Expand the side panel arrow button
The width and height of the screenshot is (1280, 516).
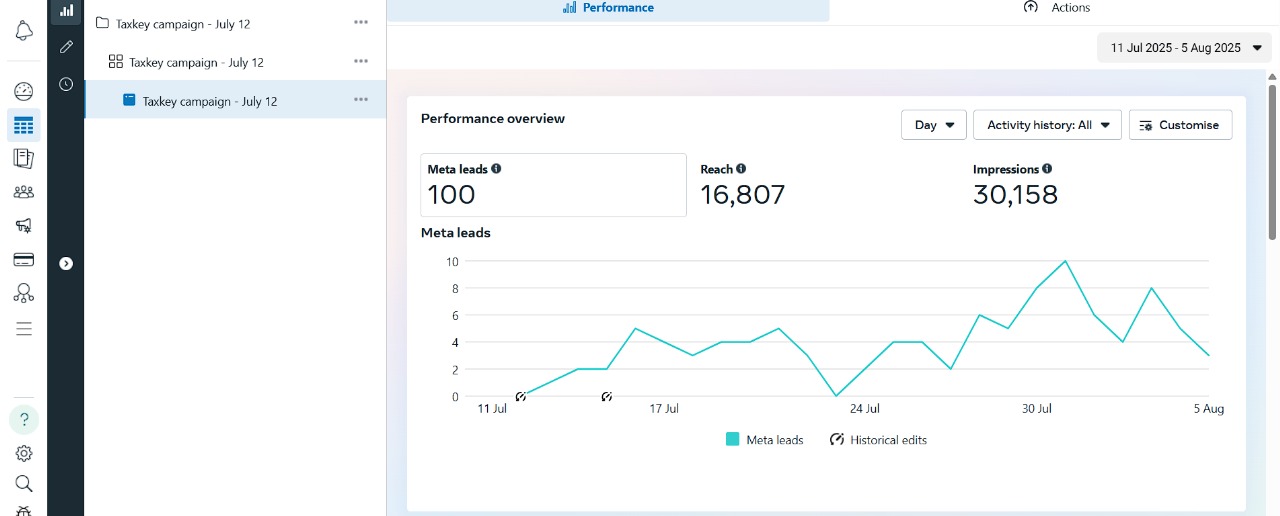coord(66,263)
